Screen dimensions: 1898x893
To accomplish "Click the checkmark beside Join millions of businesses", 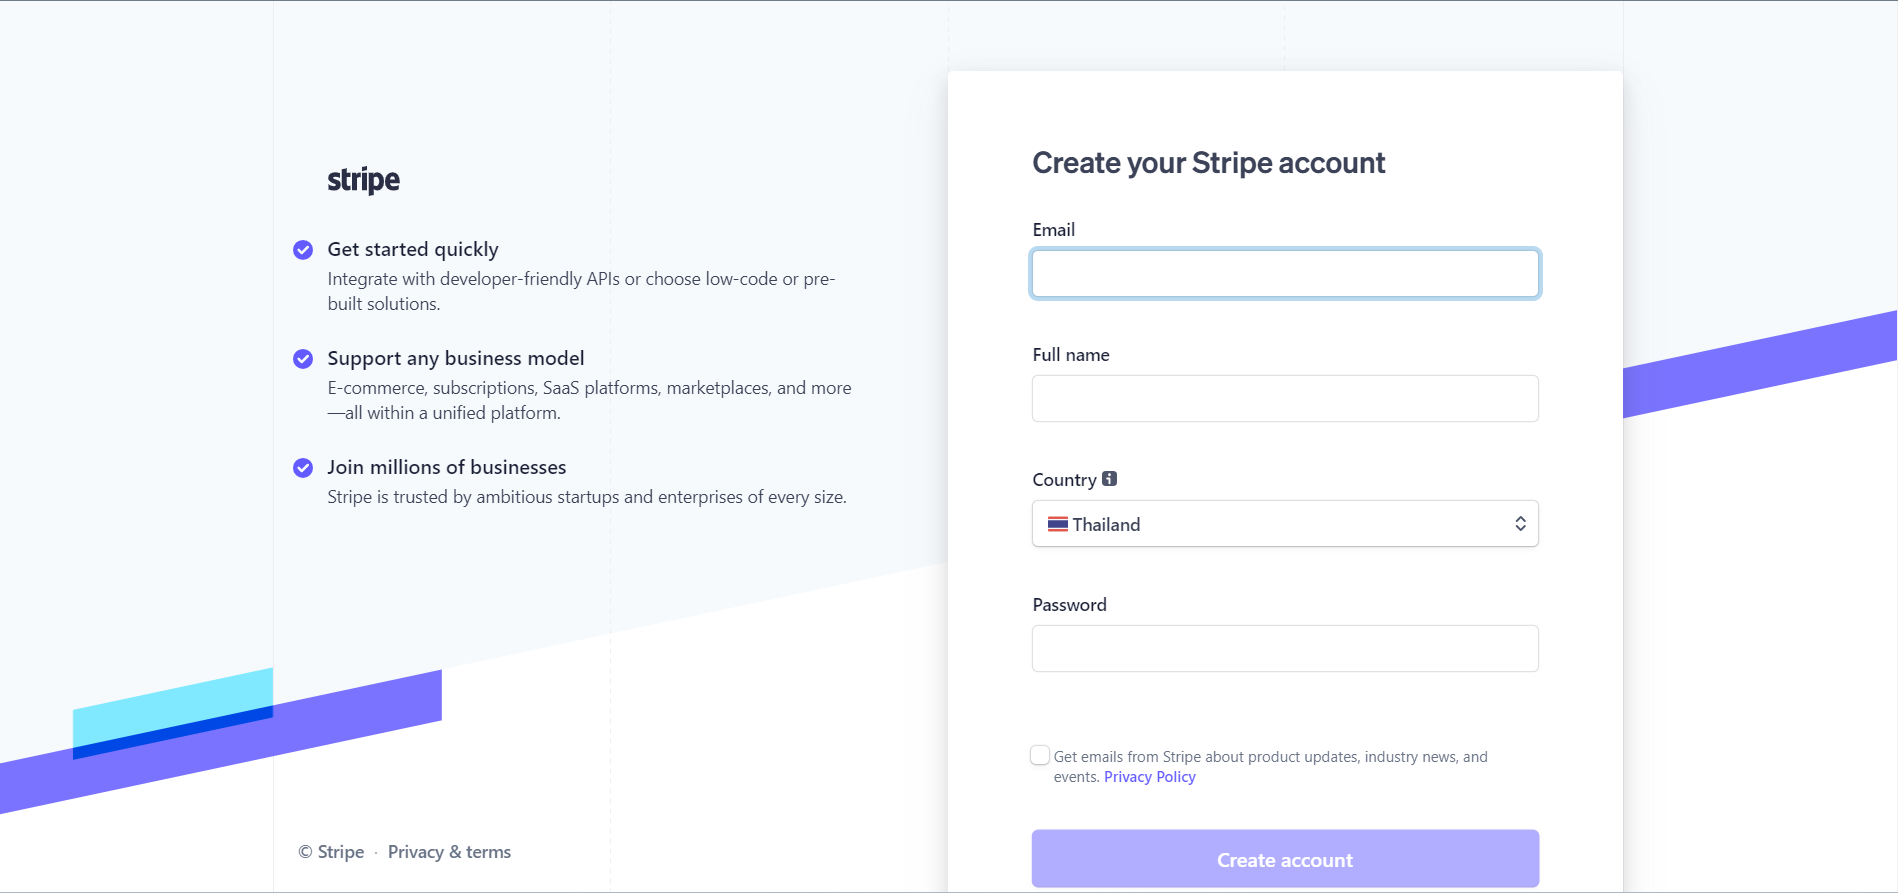I will tap(303, 468).
